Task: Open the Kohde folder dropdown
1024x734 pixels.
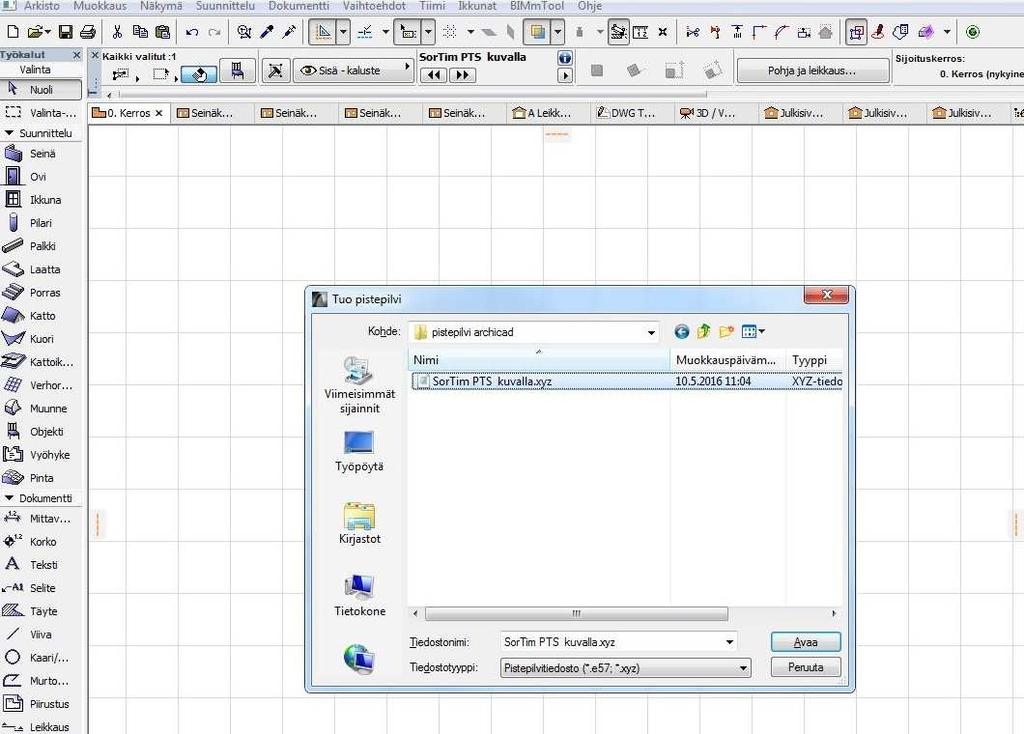Action: pos(651,332)
